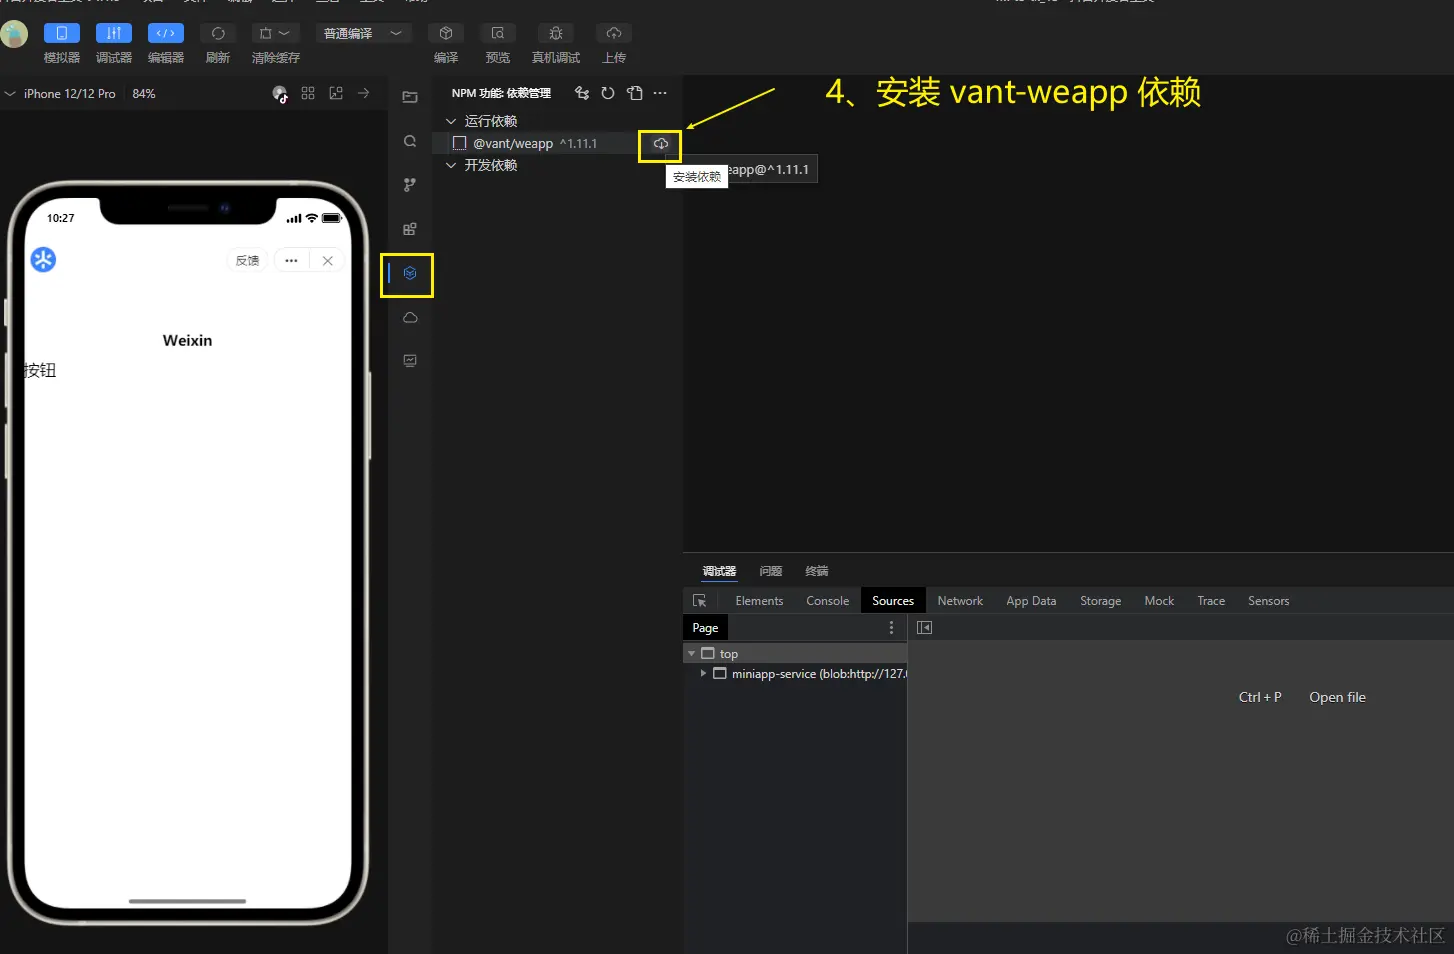1454x954 pixels.
Task: Switch to the 调试器 panel tab
Action: click(x=719, y=571)
